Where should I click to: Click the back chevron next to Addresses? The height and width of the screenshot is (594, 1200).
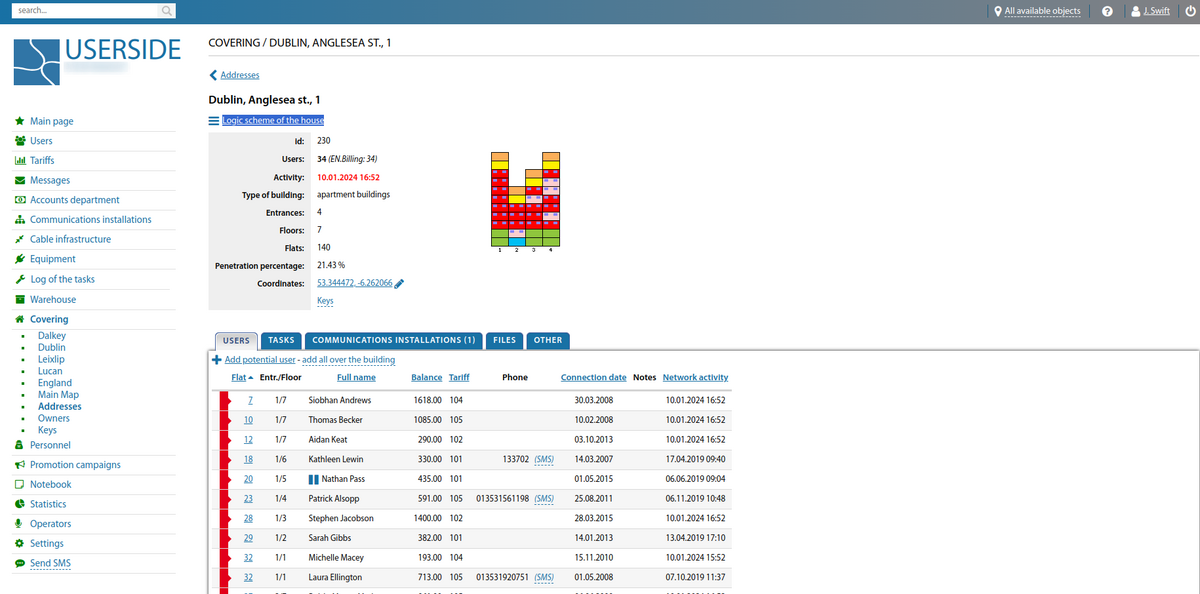pyautogui.click(x=212, y=74)
